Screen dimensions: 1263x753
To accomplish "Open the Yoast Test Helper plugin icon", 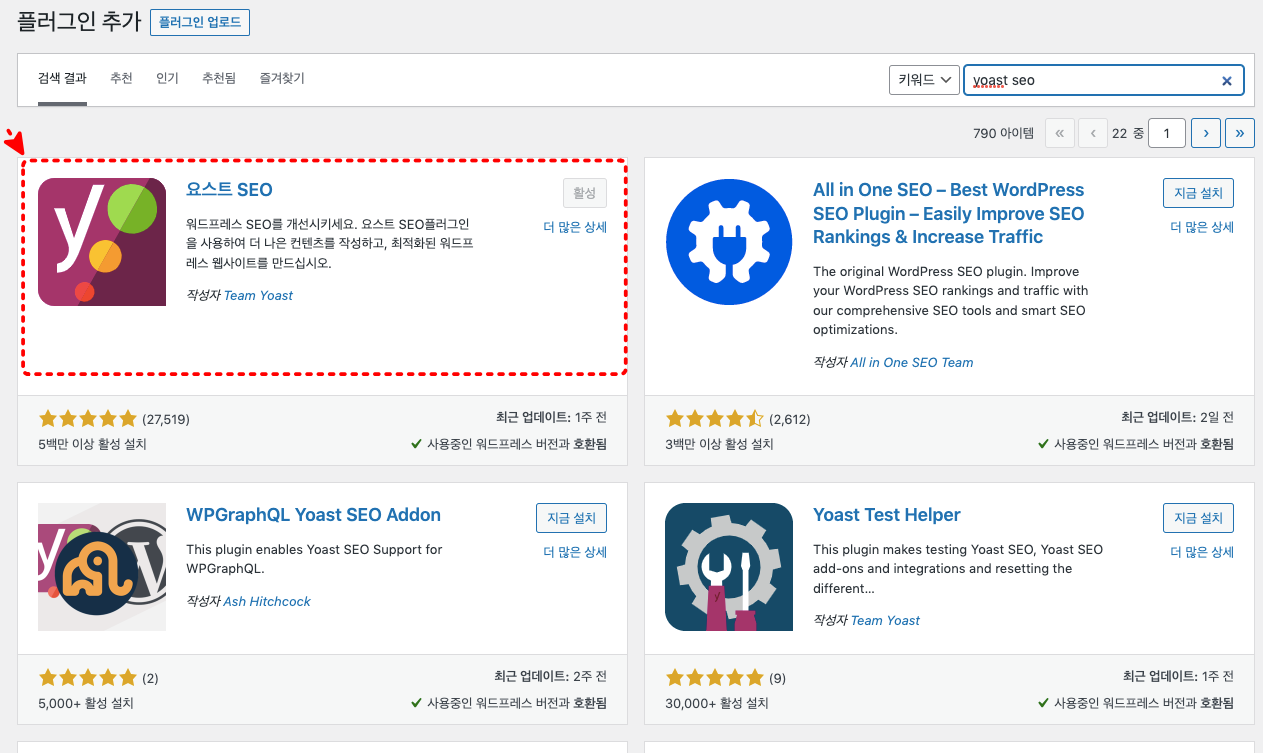I will pos(729,567).
